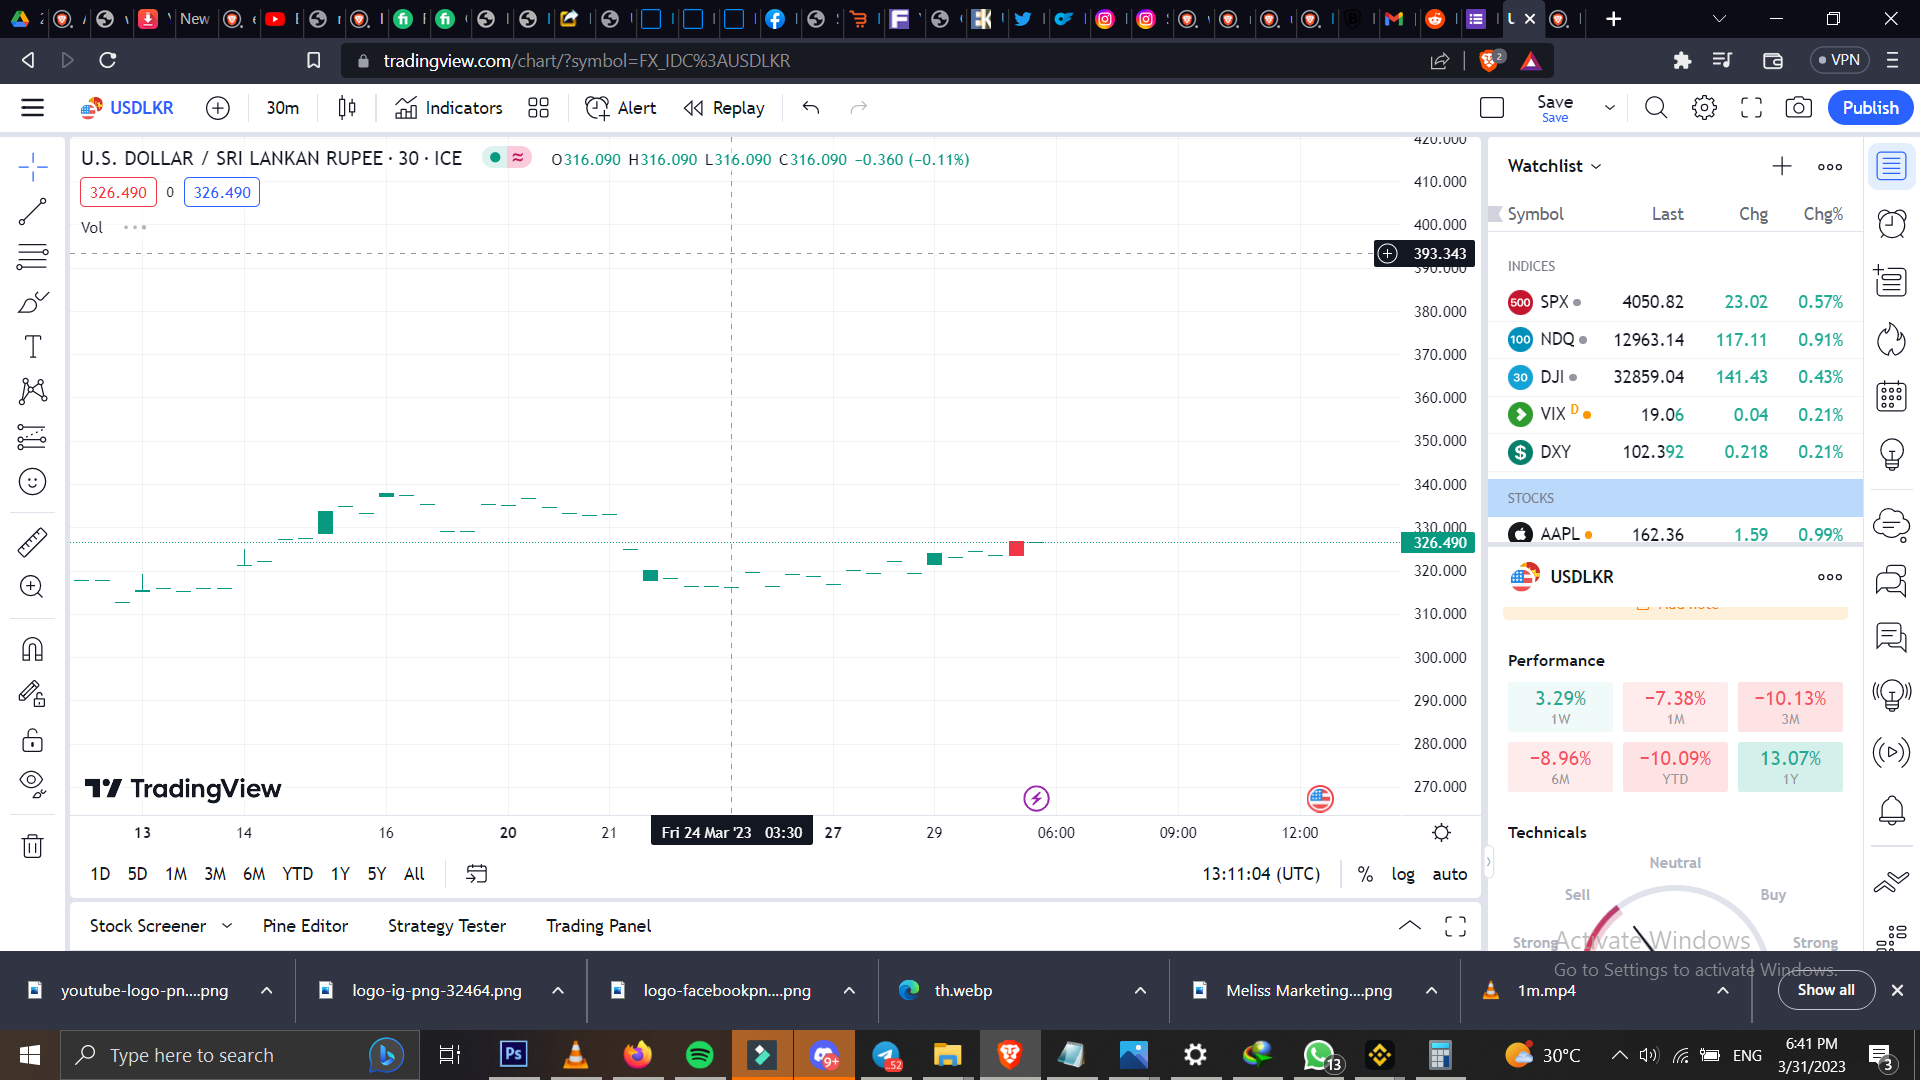Select the YTD date range
This screenshot has height=1080, width=1920.
pos(297,874)
